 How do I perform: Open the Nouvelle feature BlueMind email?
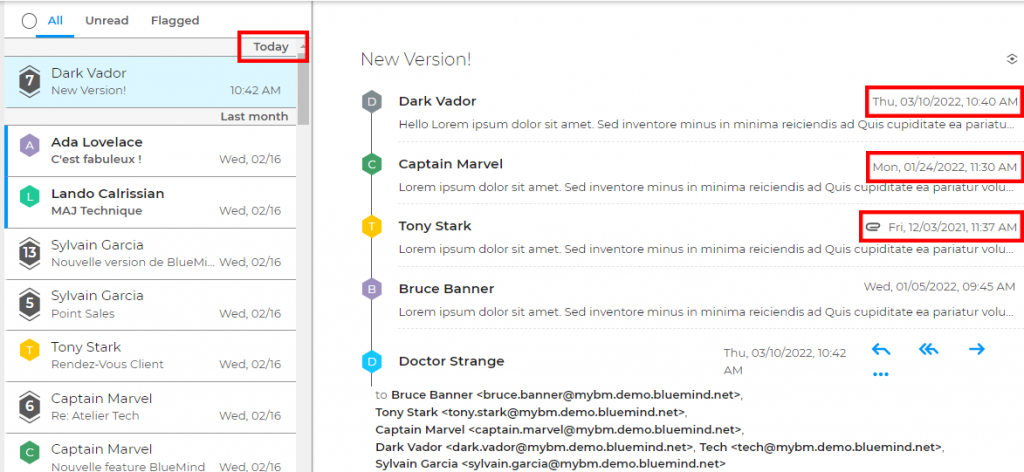point(150,452)
